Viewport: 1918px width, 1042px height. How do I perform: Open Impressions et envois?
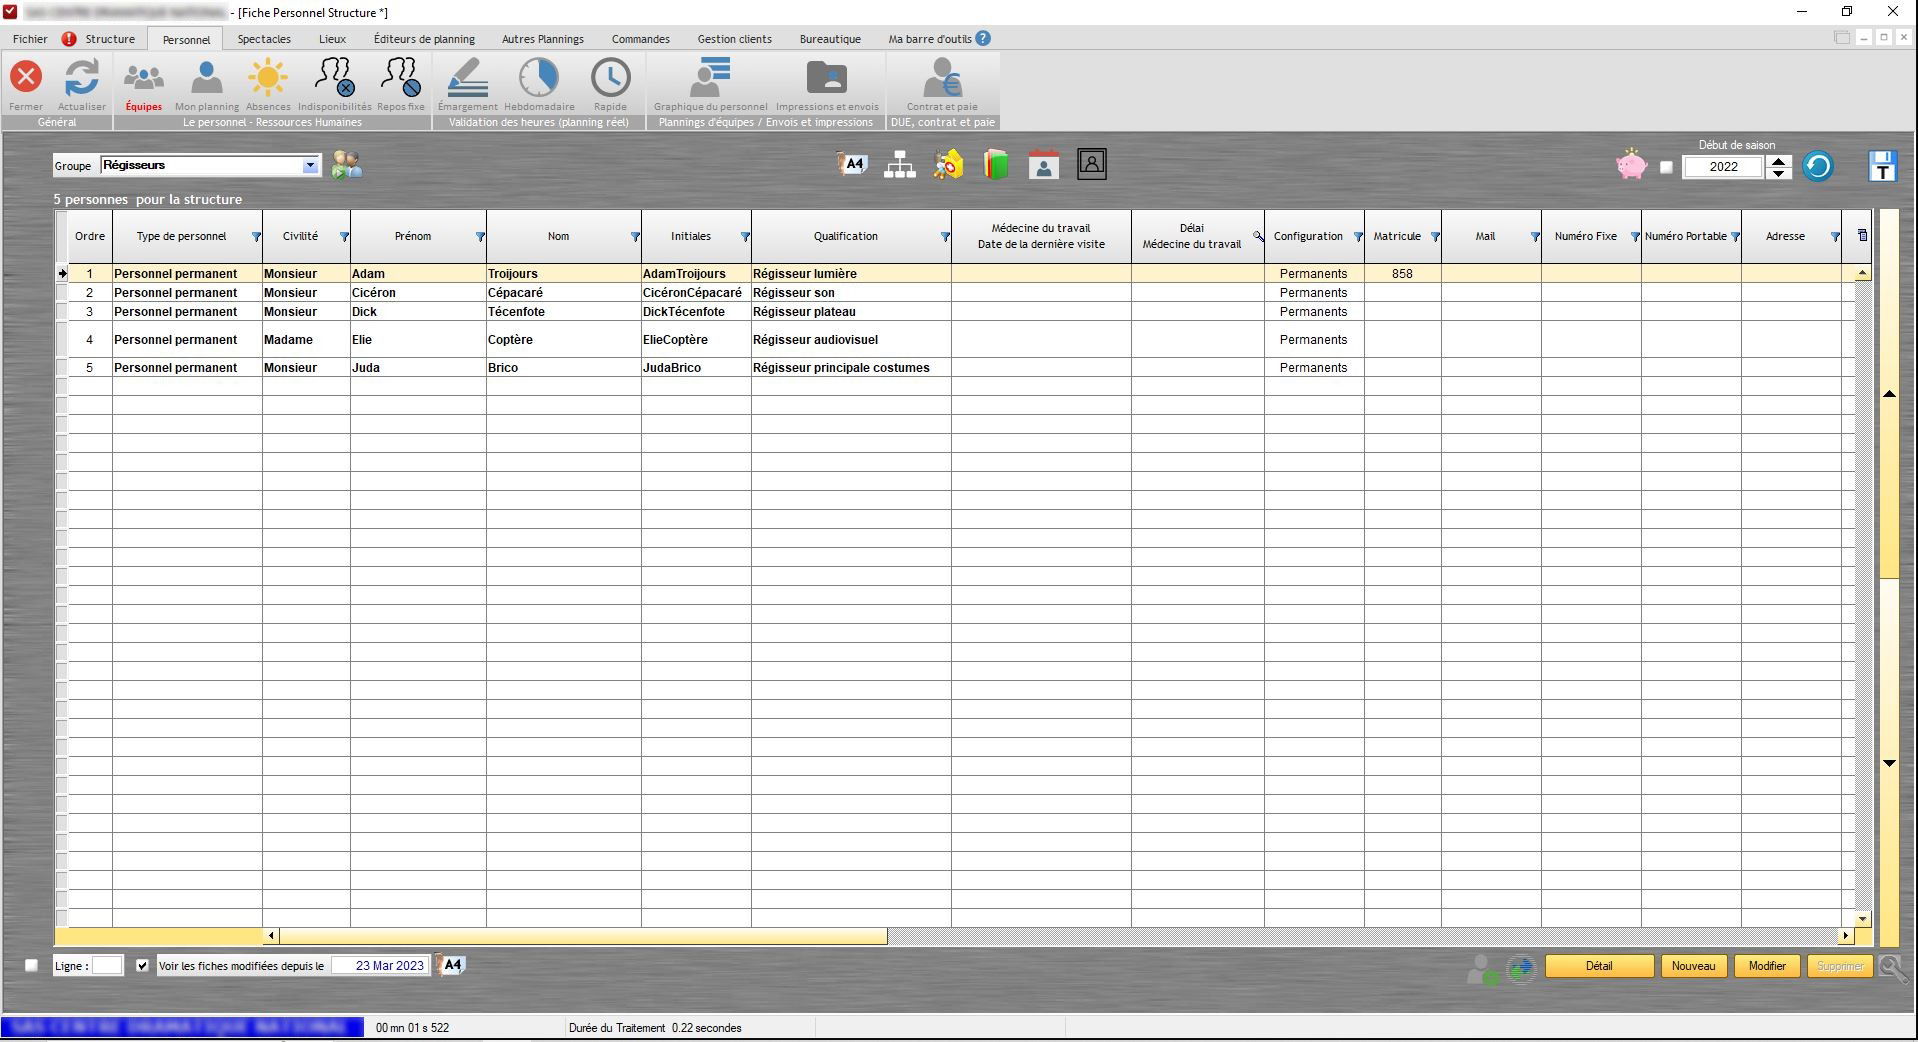(x=827, y=77)
